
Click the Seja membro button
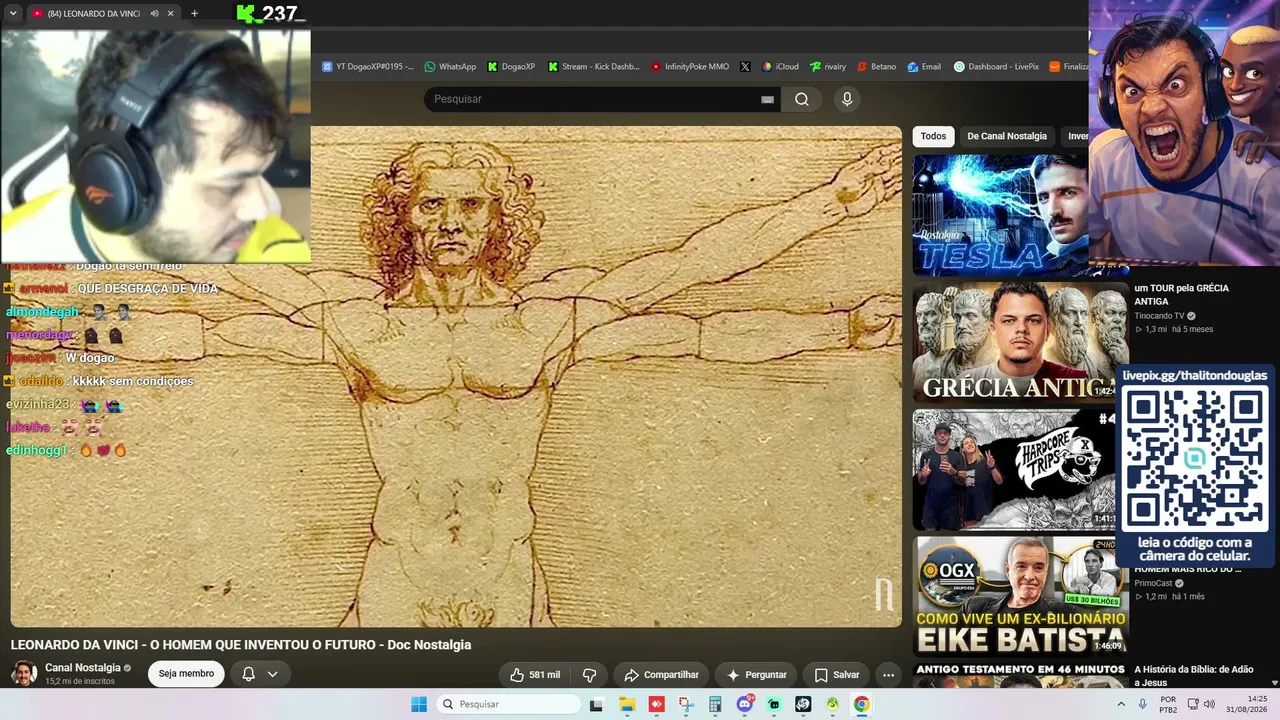pyautogui.click(x=186, y=674)
